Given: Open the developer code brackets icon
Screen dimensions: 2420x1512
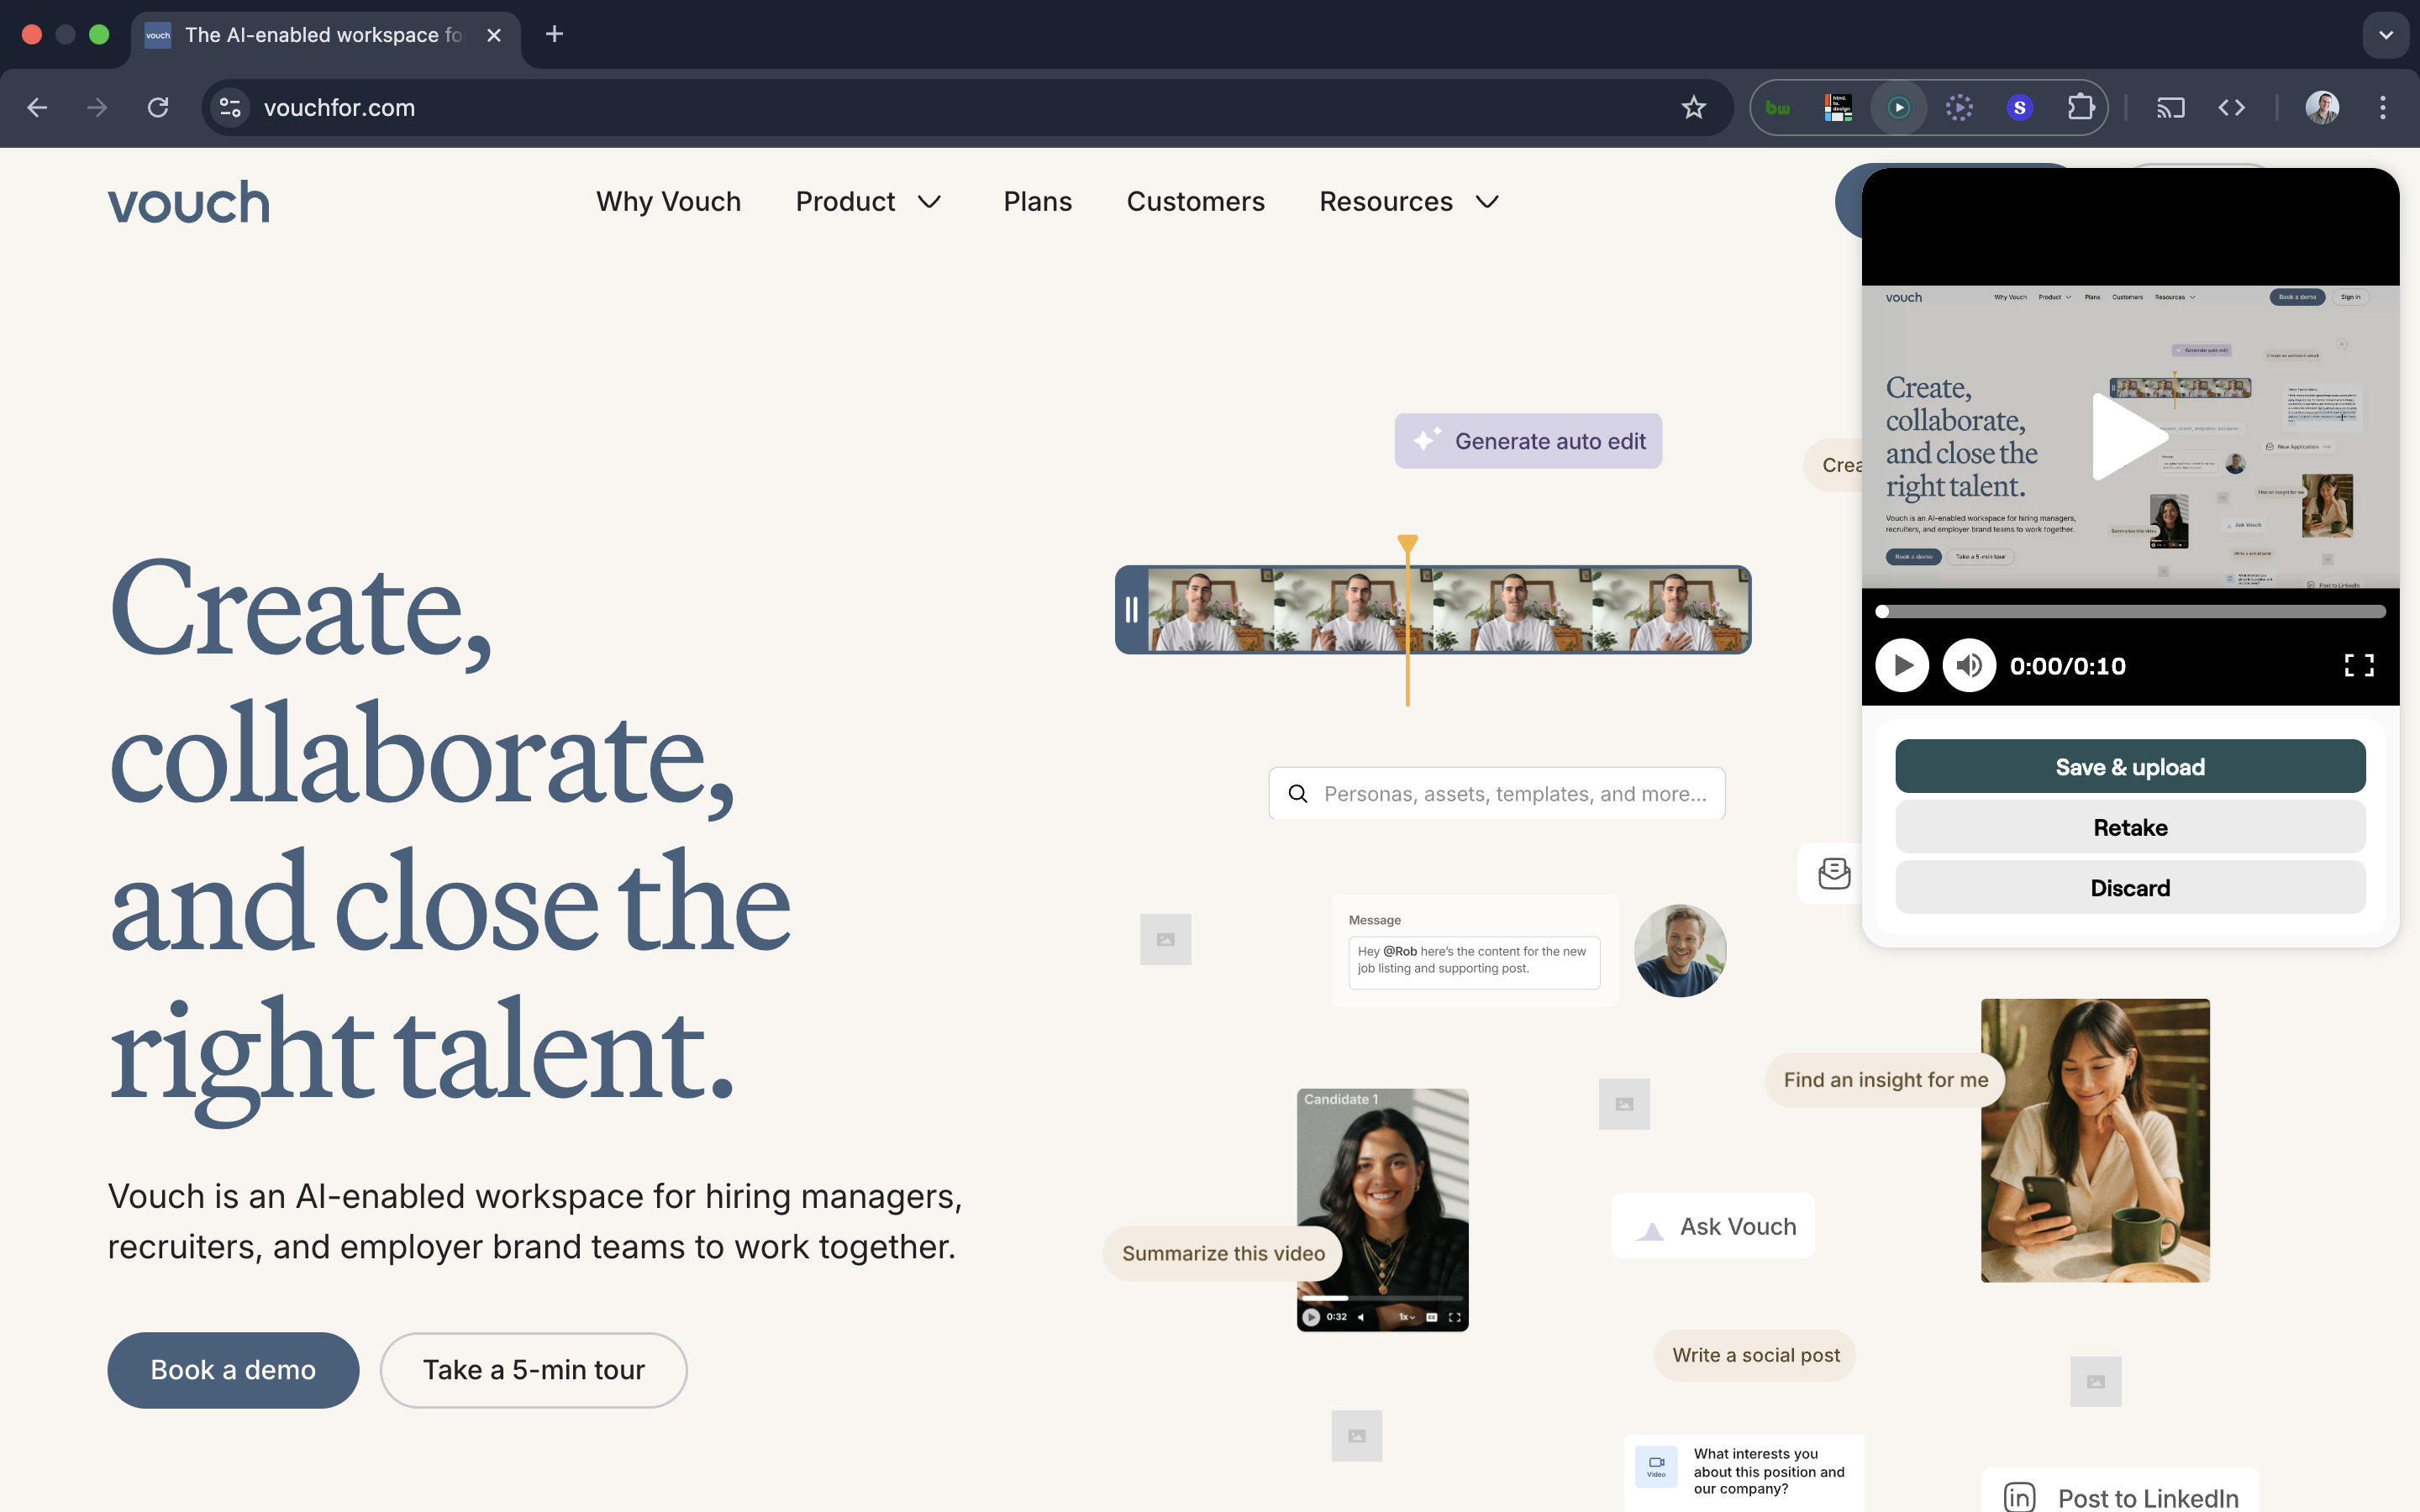Looking at the screenshot, I should [2232, 108].
